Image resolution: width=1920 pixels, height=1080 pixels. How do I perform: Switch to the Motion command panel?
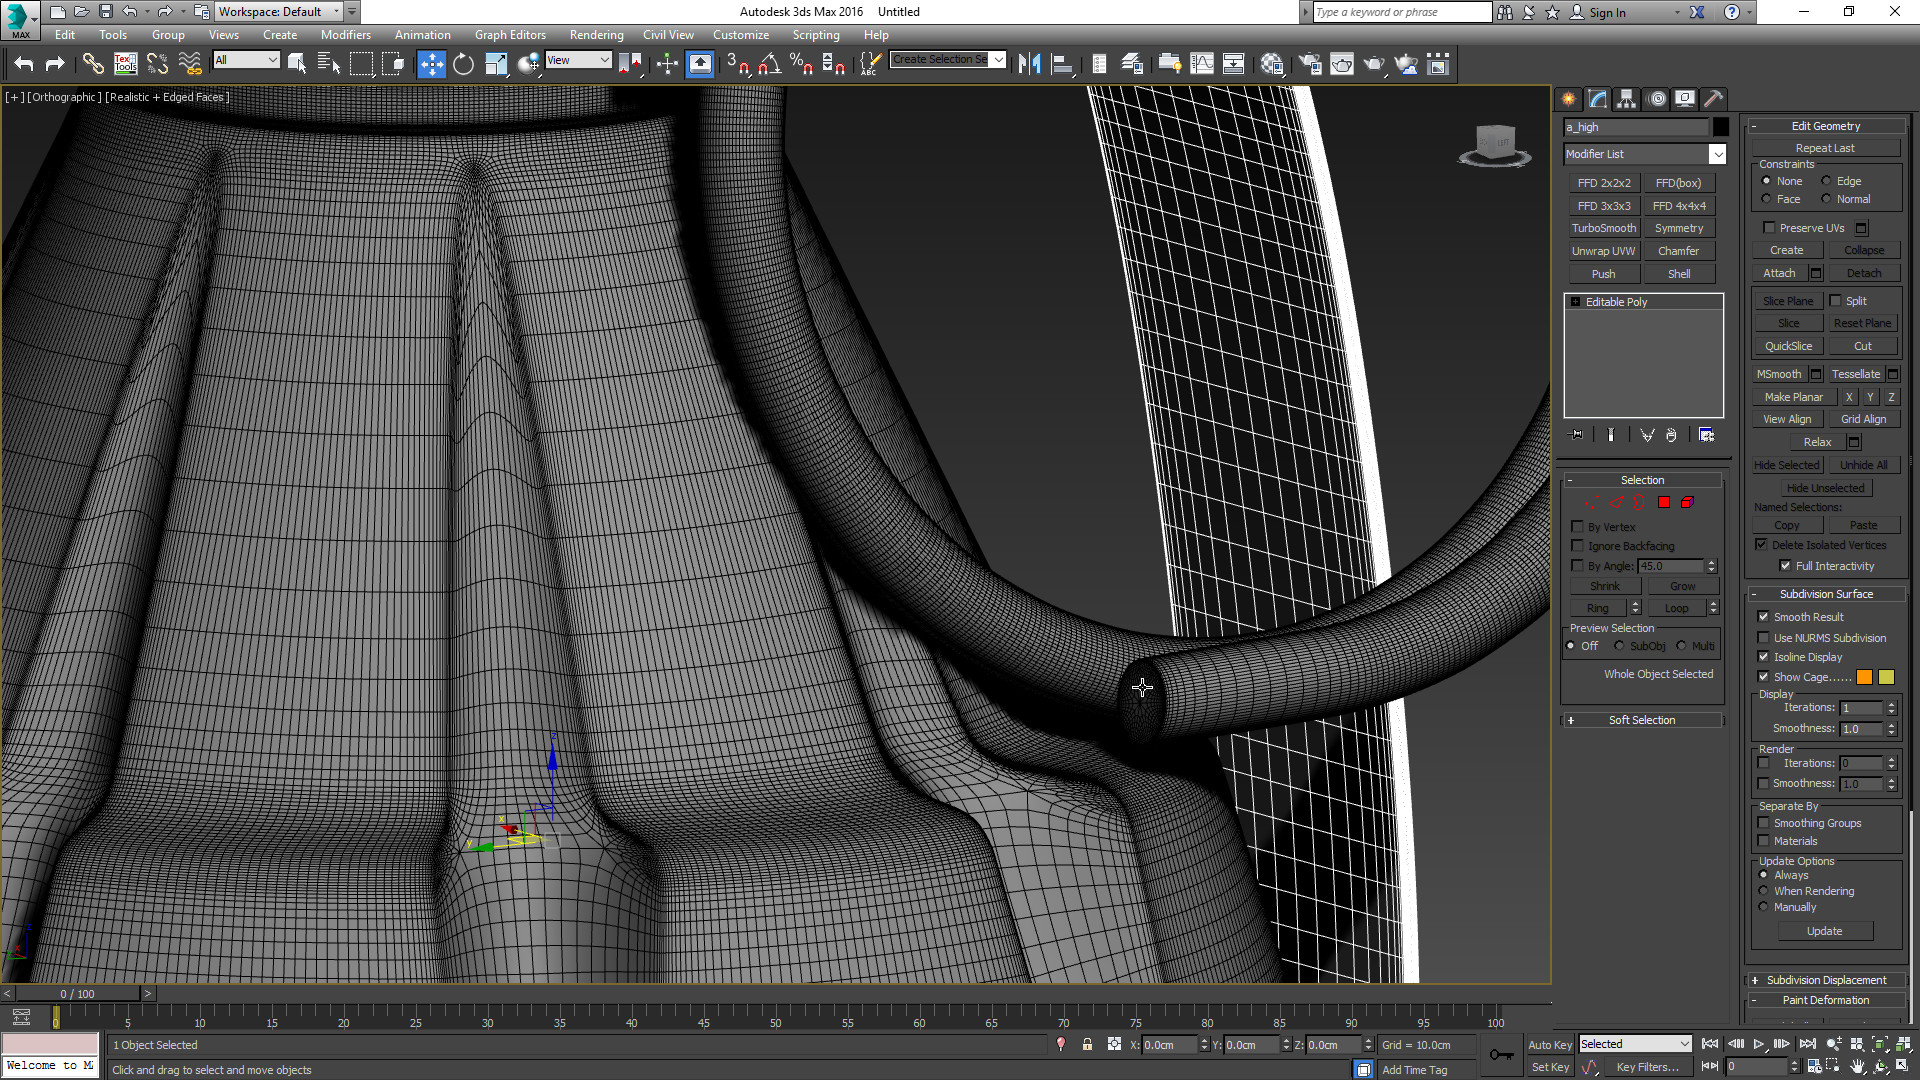point(1657,98)
